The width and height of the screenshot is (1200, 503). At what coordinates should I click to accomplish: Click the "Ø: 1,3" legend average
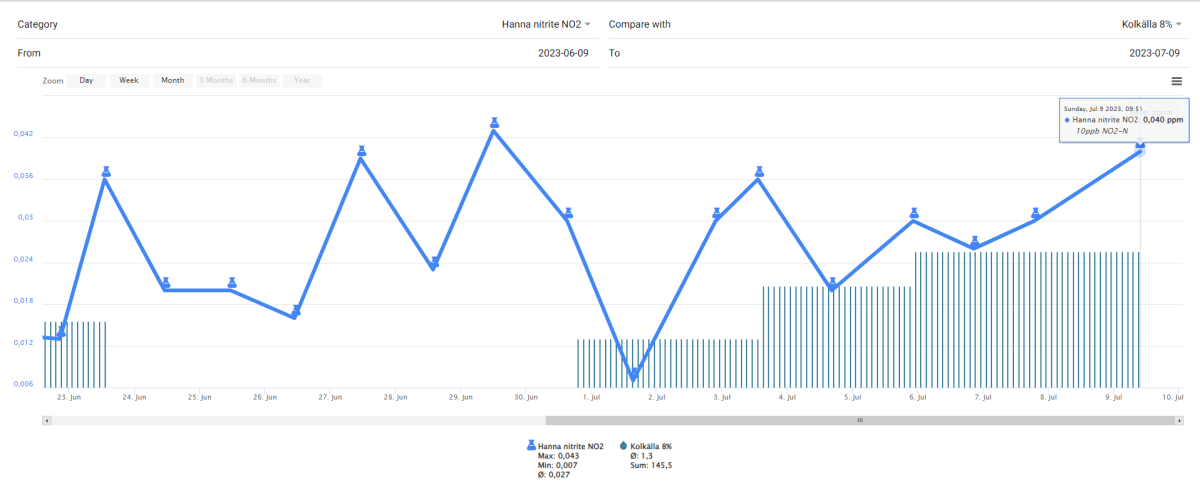click(642, 456)
